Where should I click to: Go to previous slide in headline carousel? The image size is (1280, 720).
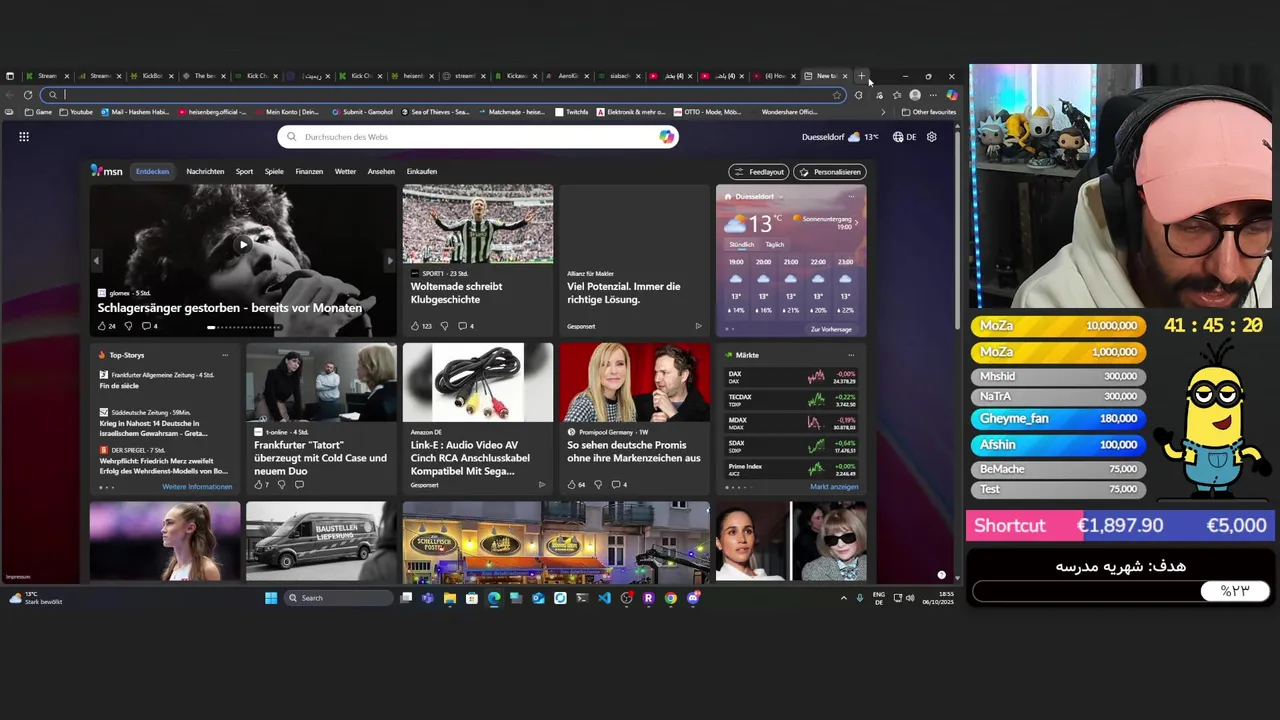[97, 260]
